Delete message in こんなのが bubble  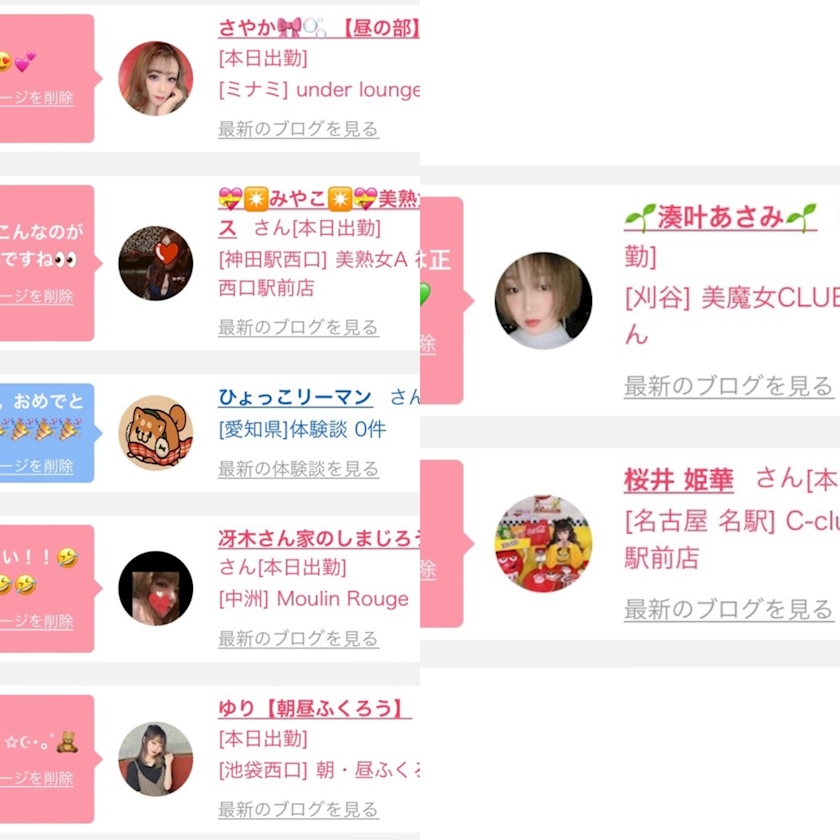[x=36, y=296]
